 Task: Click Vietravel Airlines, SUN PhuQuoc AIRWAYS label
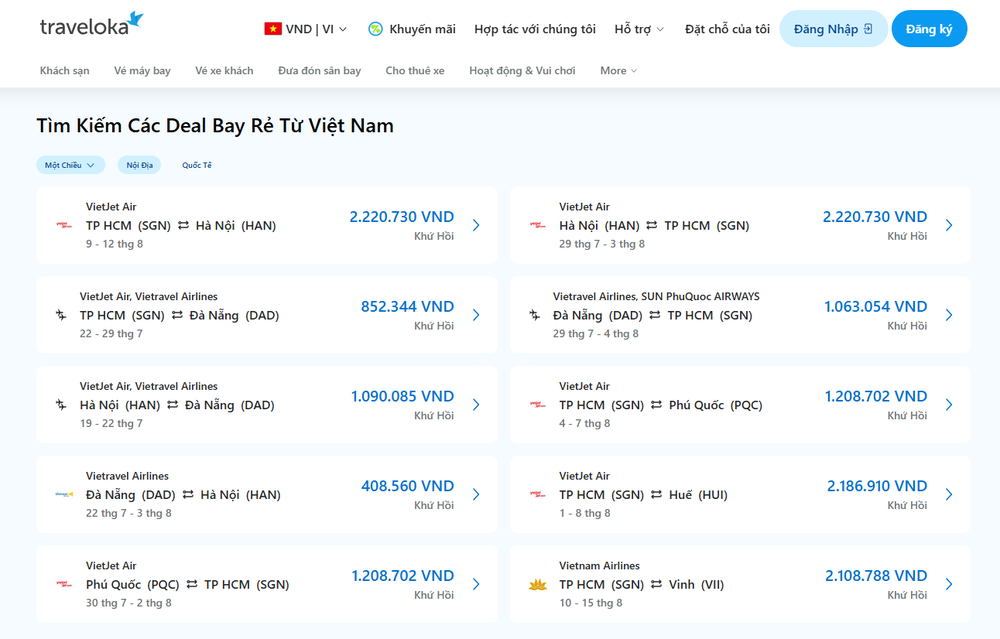coord(656,297)
